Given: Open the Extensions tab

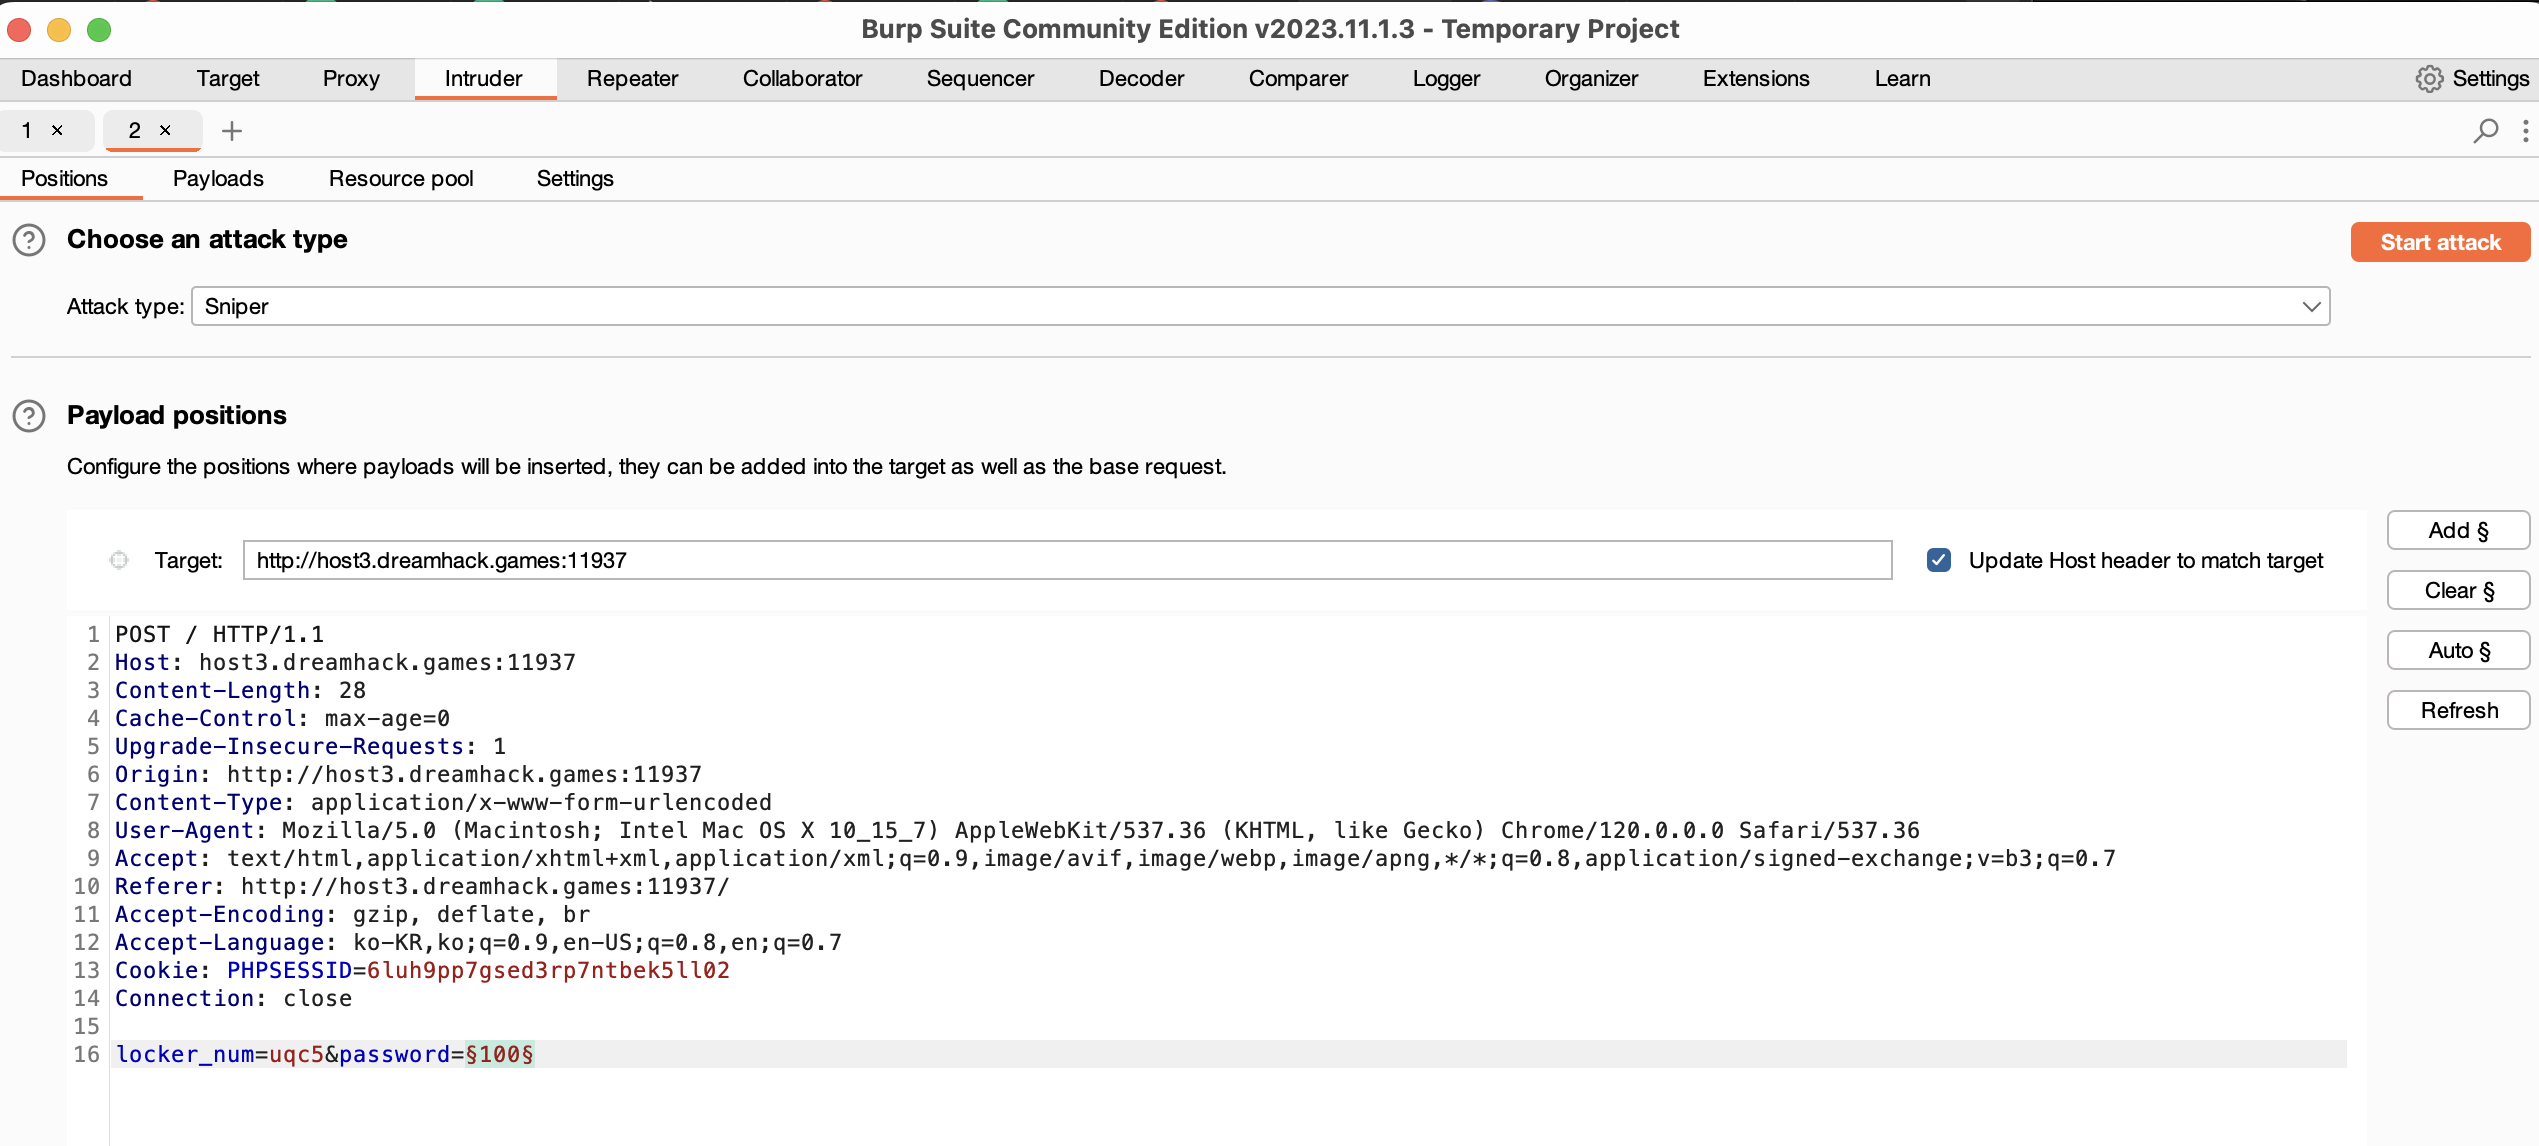Looking at the screenshot, I should (x=1756, y=79).
